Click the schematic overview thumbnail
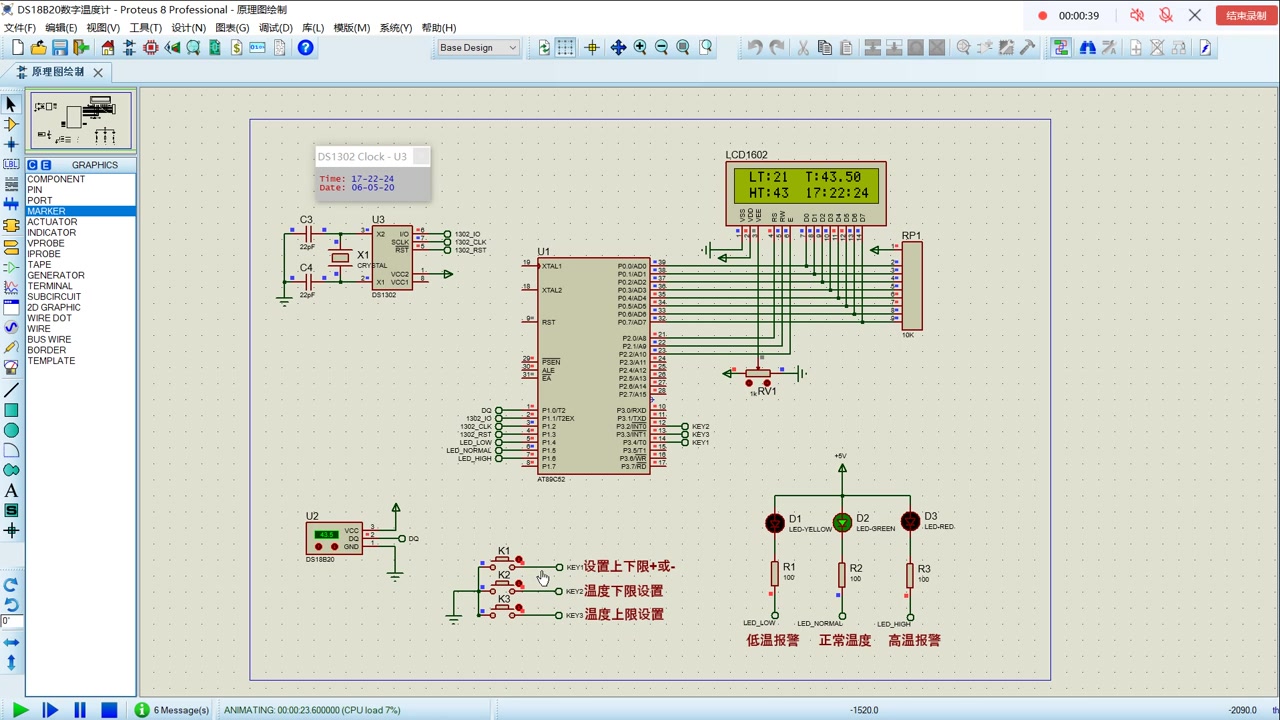The height and width of the screenshot is (720, 1280). click(81, 121)
